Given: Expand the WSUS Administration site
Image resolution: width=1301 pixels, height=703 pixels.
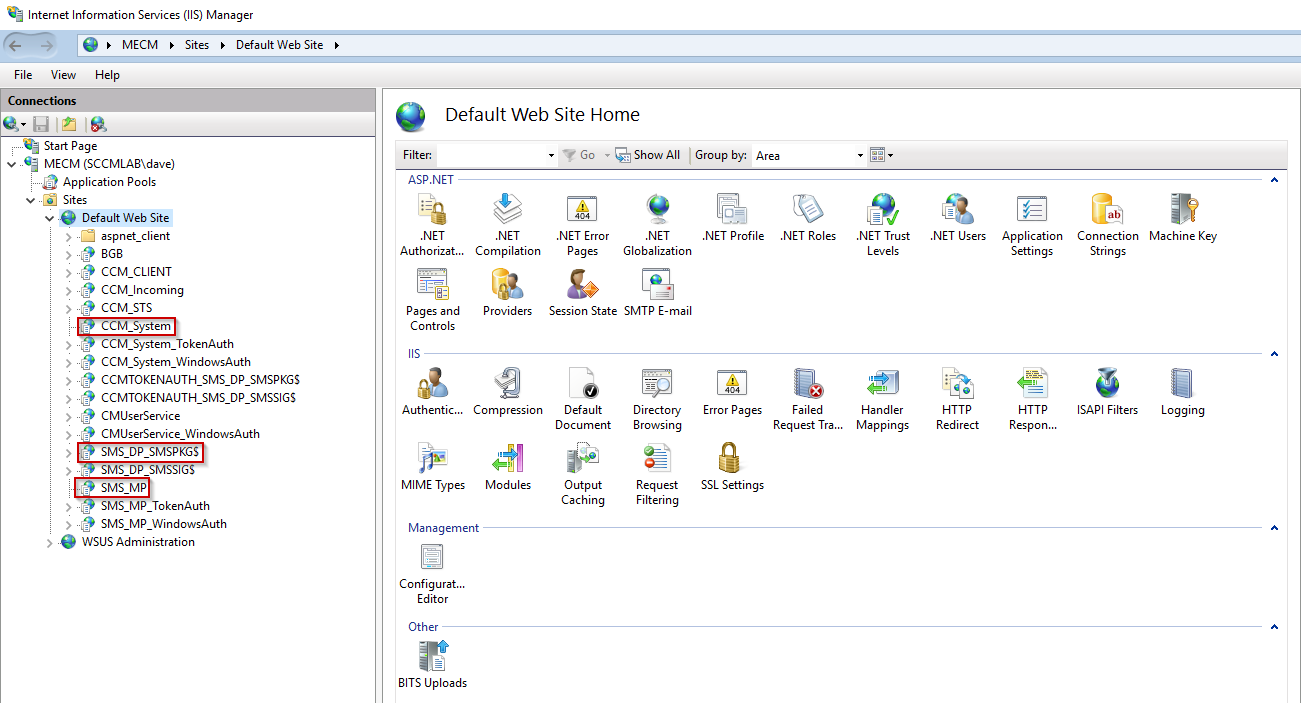Looking at the screenshot, I should tap(50, 542).
